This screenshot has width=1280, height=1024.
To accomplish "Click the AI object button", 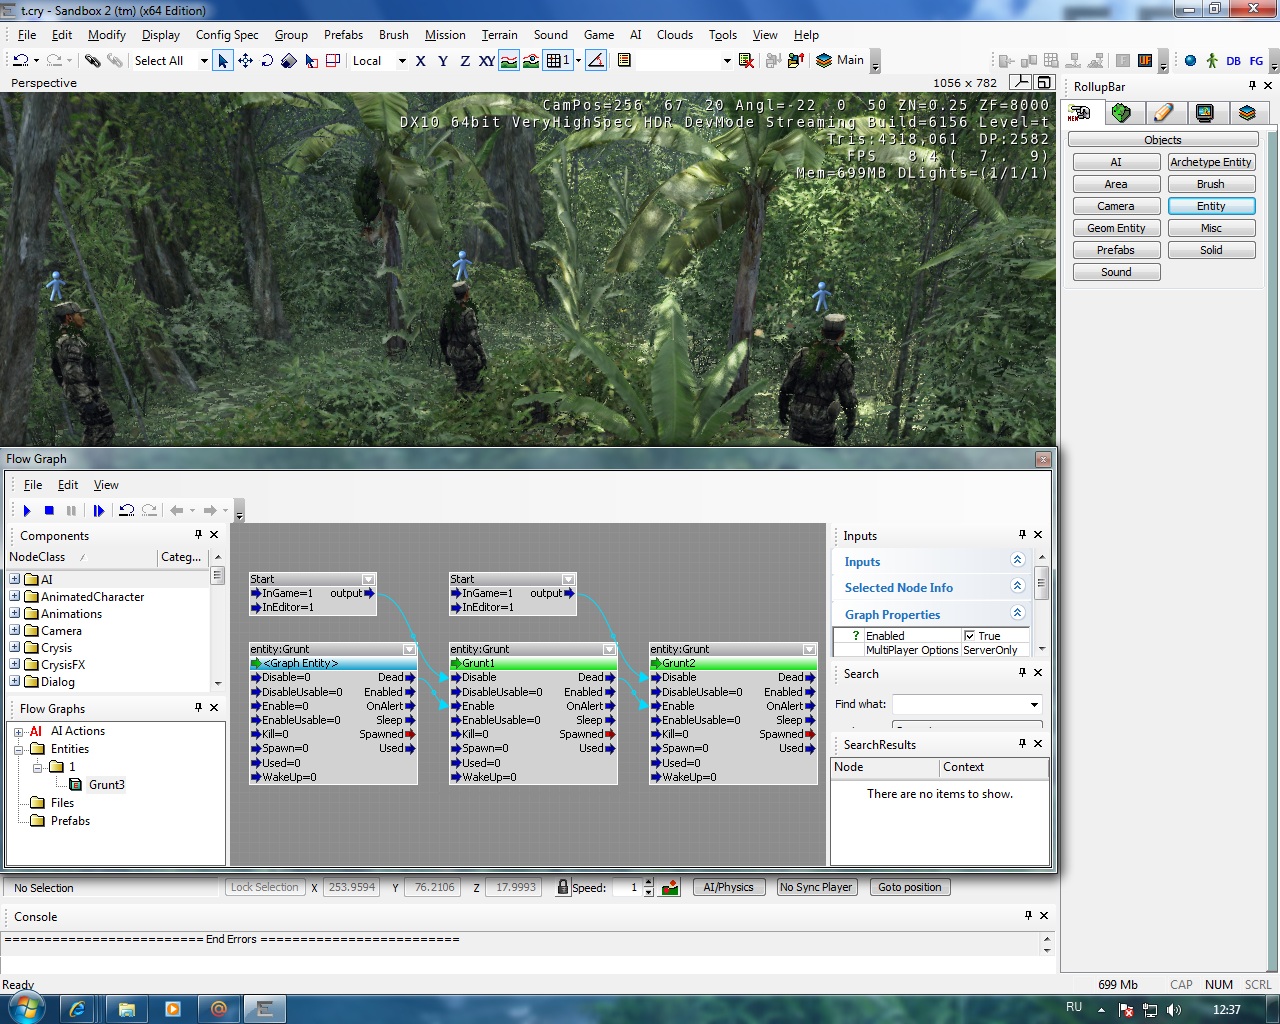I will pos(1116,162).
